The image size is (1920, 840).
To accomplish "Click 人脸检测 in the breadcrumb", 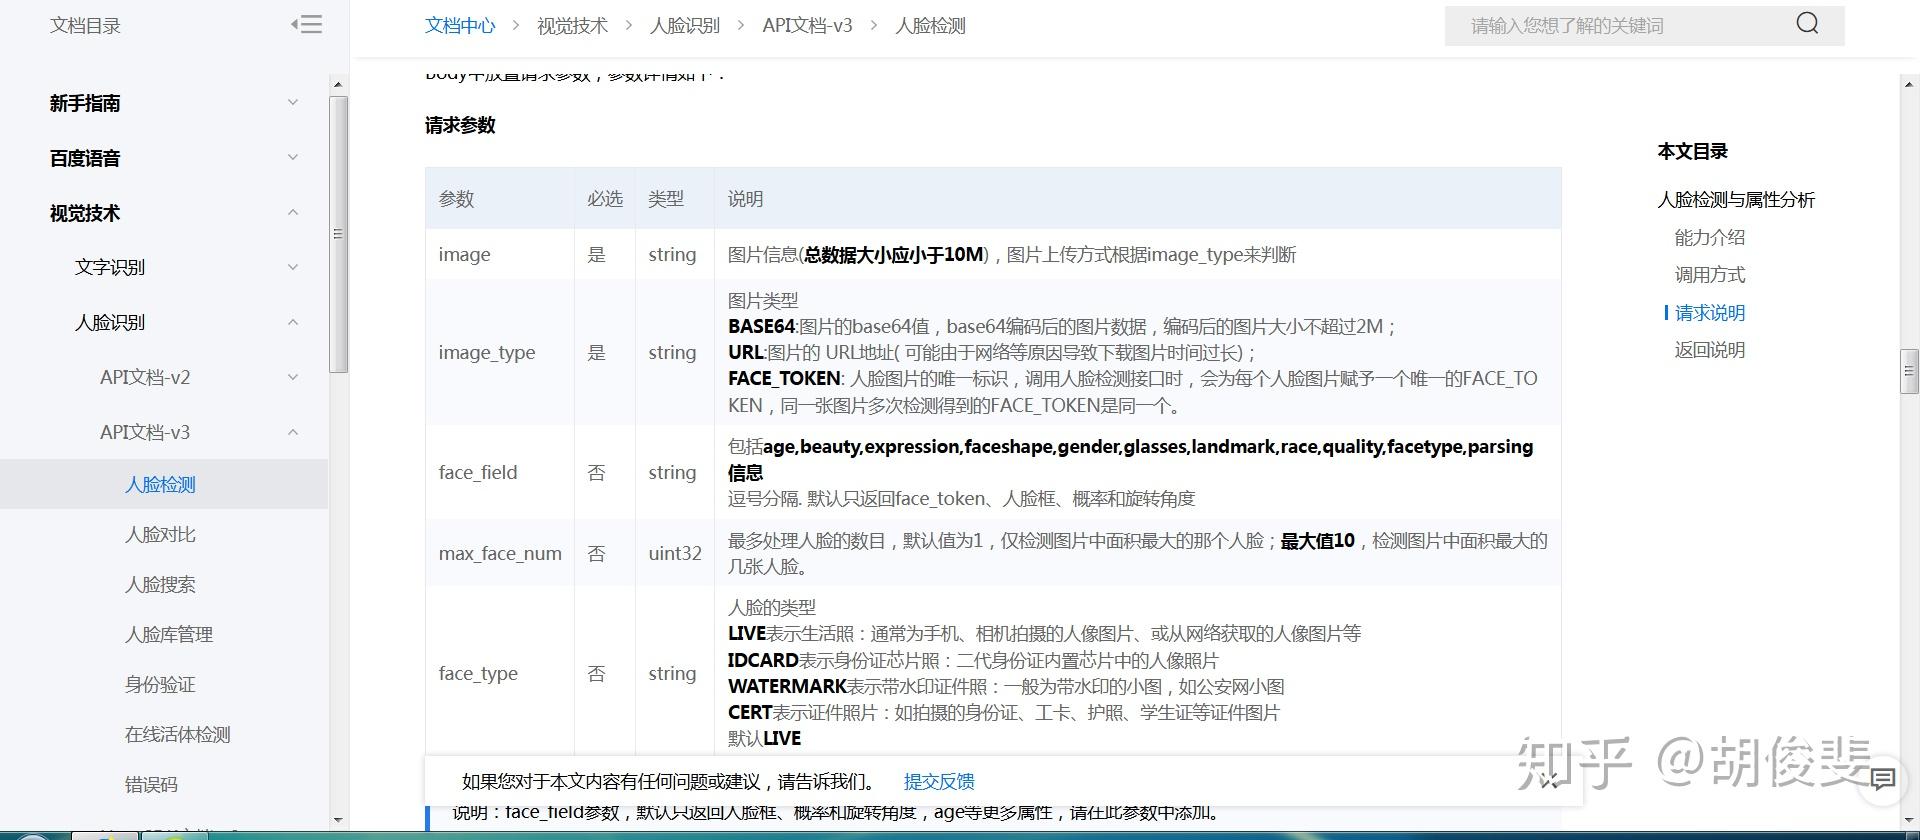I will (930, 25).
